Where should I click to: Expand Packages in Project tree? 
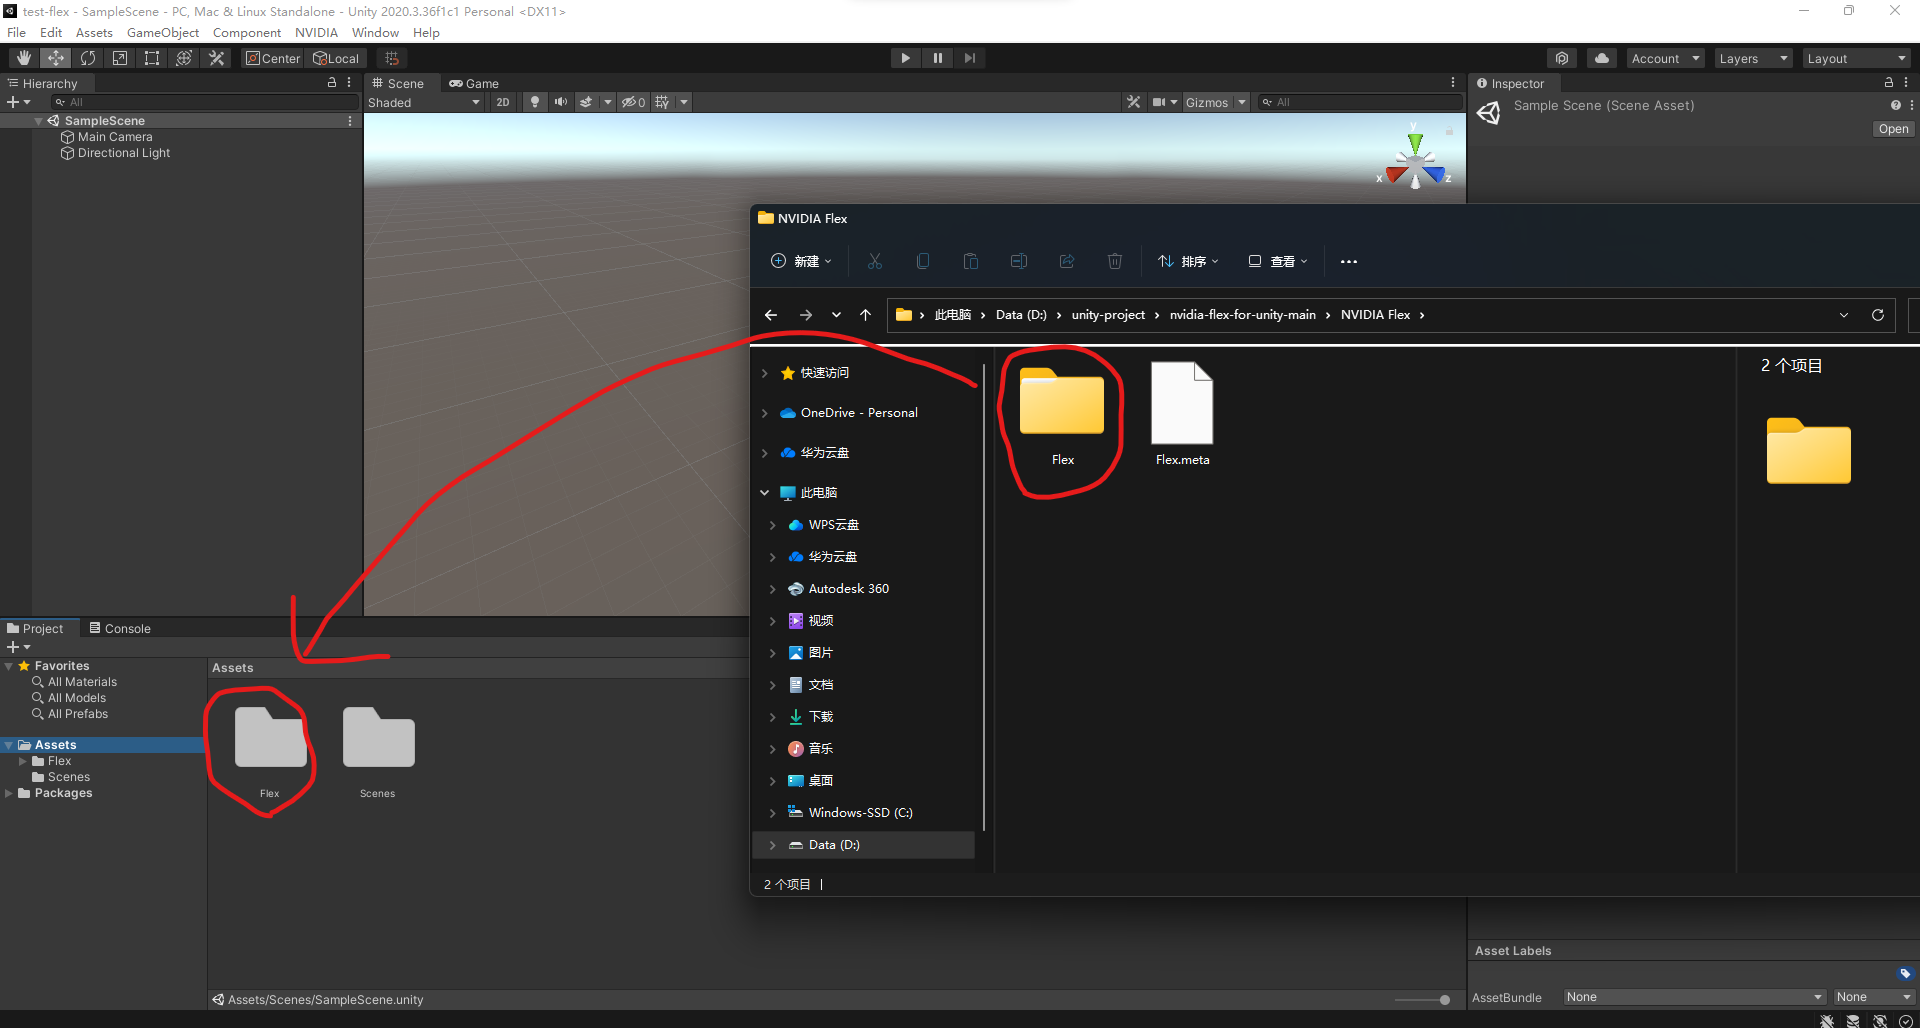coord(9,793)
